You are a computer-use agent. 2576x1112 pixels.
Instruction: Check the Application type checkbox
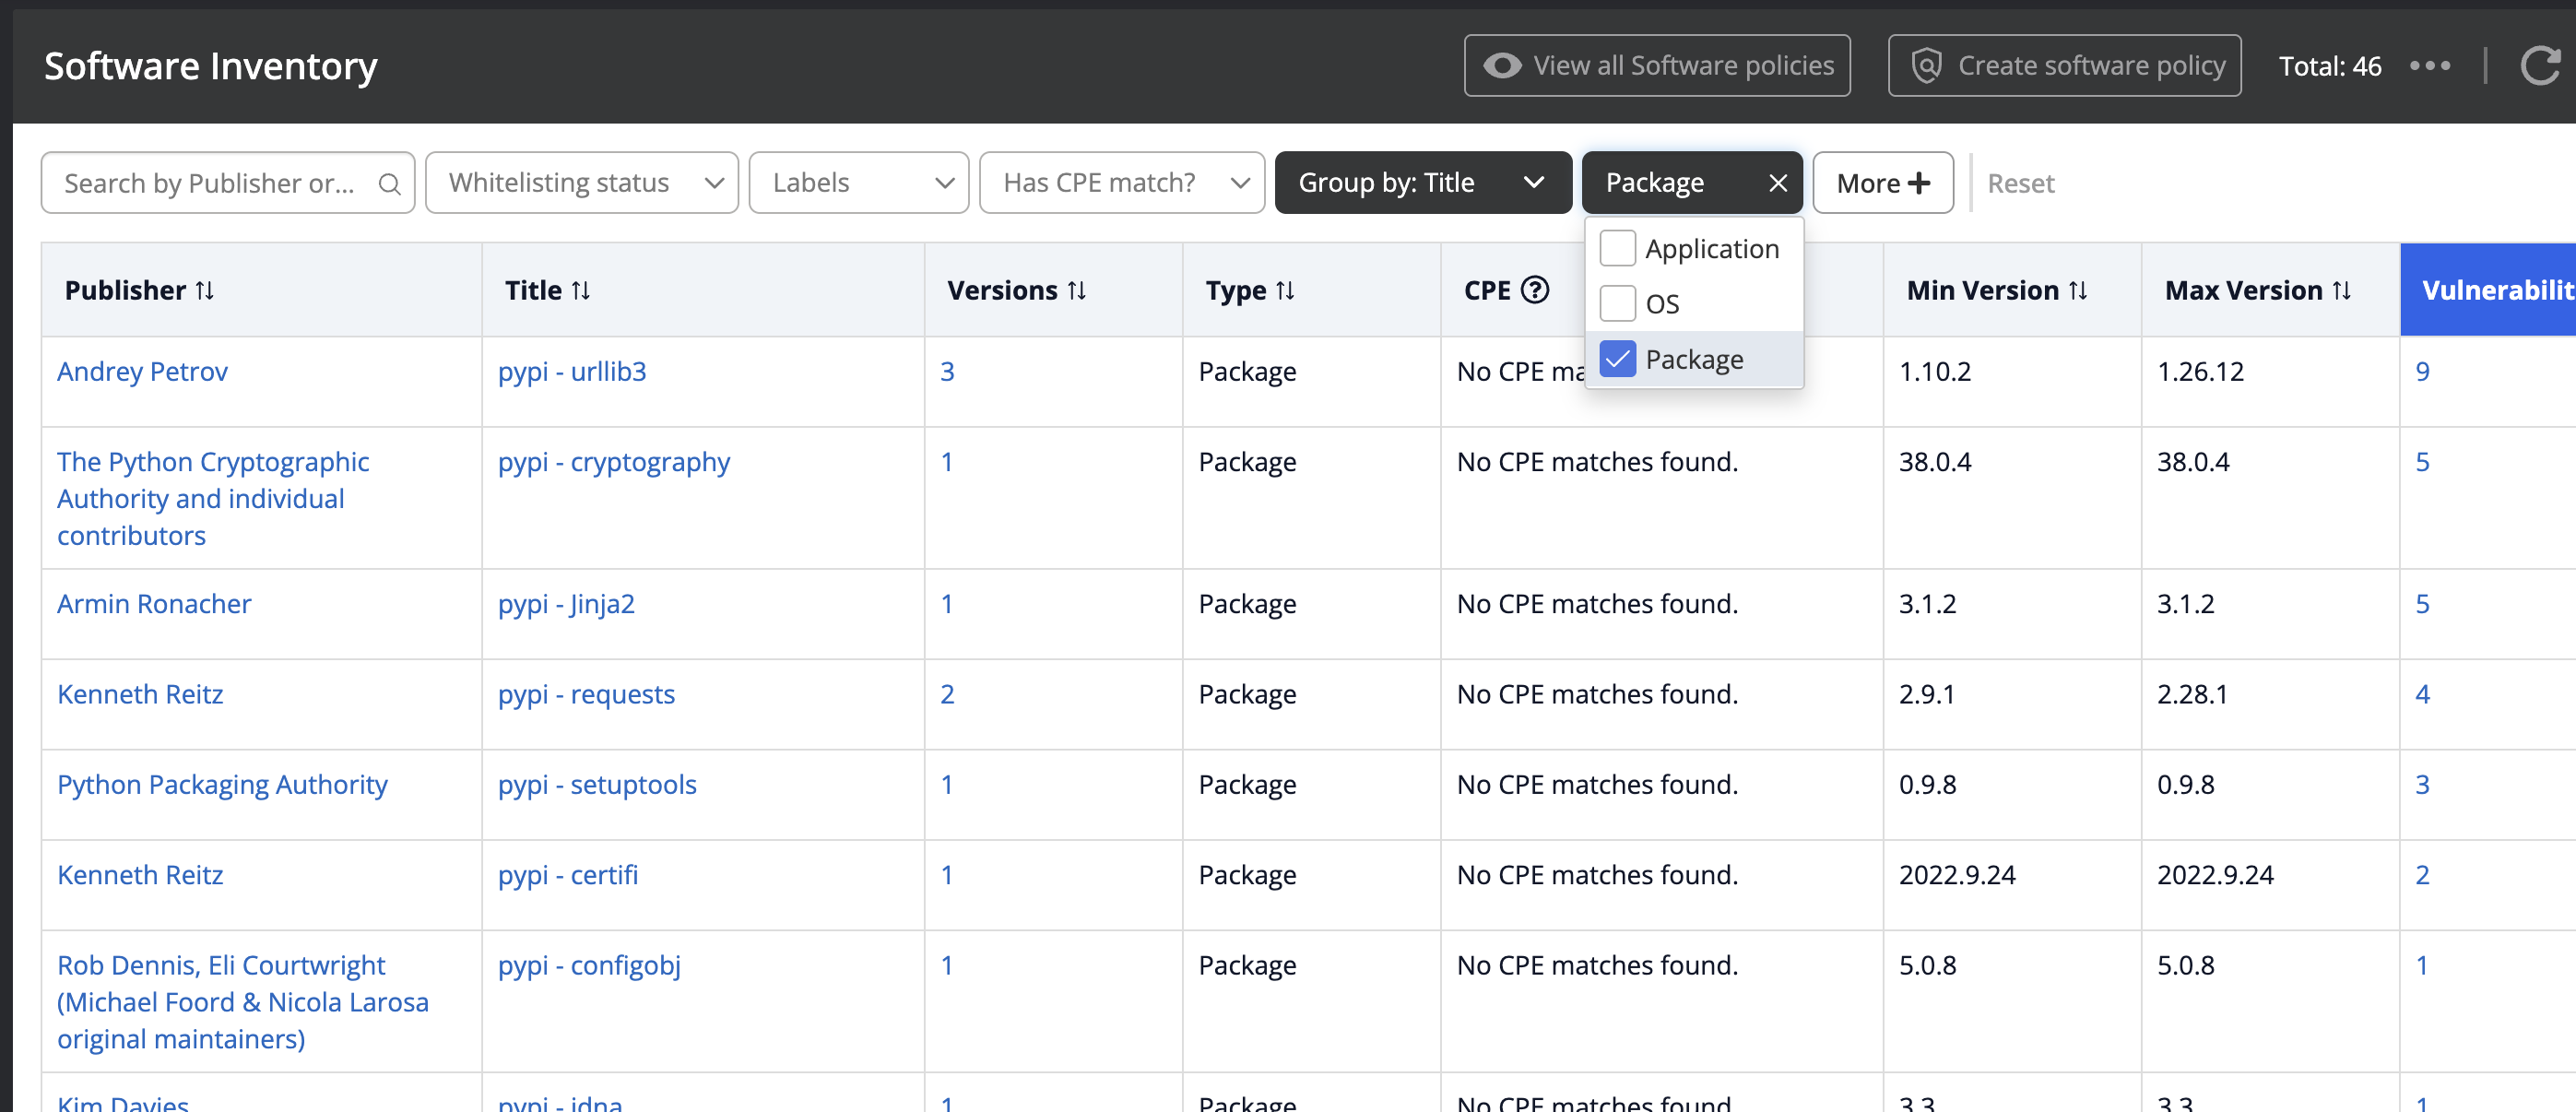click(1617, 248)
